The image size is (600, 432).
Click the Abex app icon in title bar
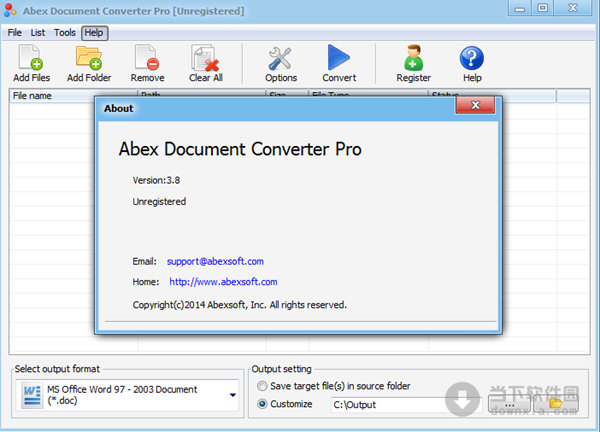(10, 10)
